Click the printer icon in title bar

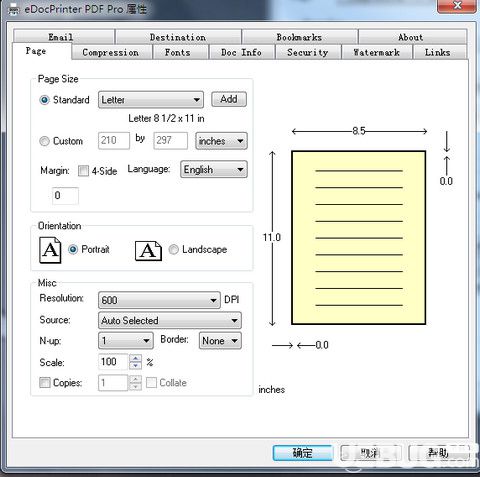[x=13, y=9]
